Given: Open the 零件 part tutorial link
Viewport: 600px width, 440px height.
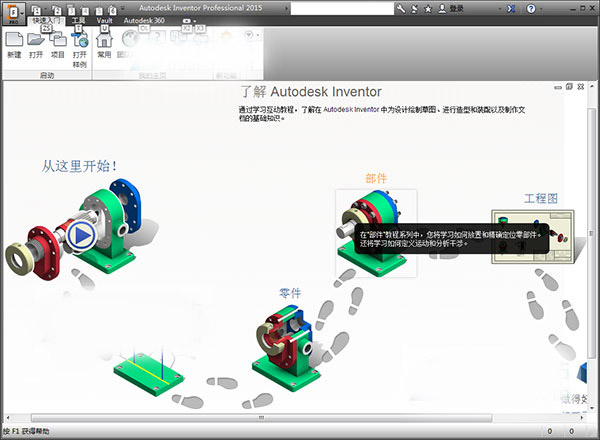Looking at the screenshot, I should click(290, 293).
